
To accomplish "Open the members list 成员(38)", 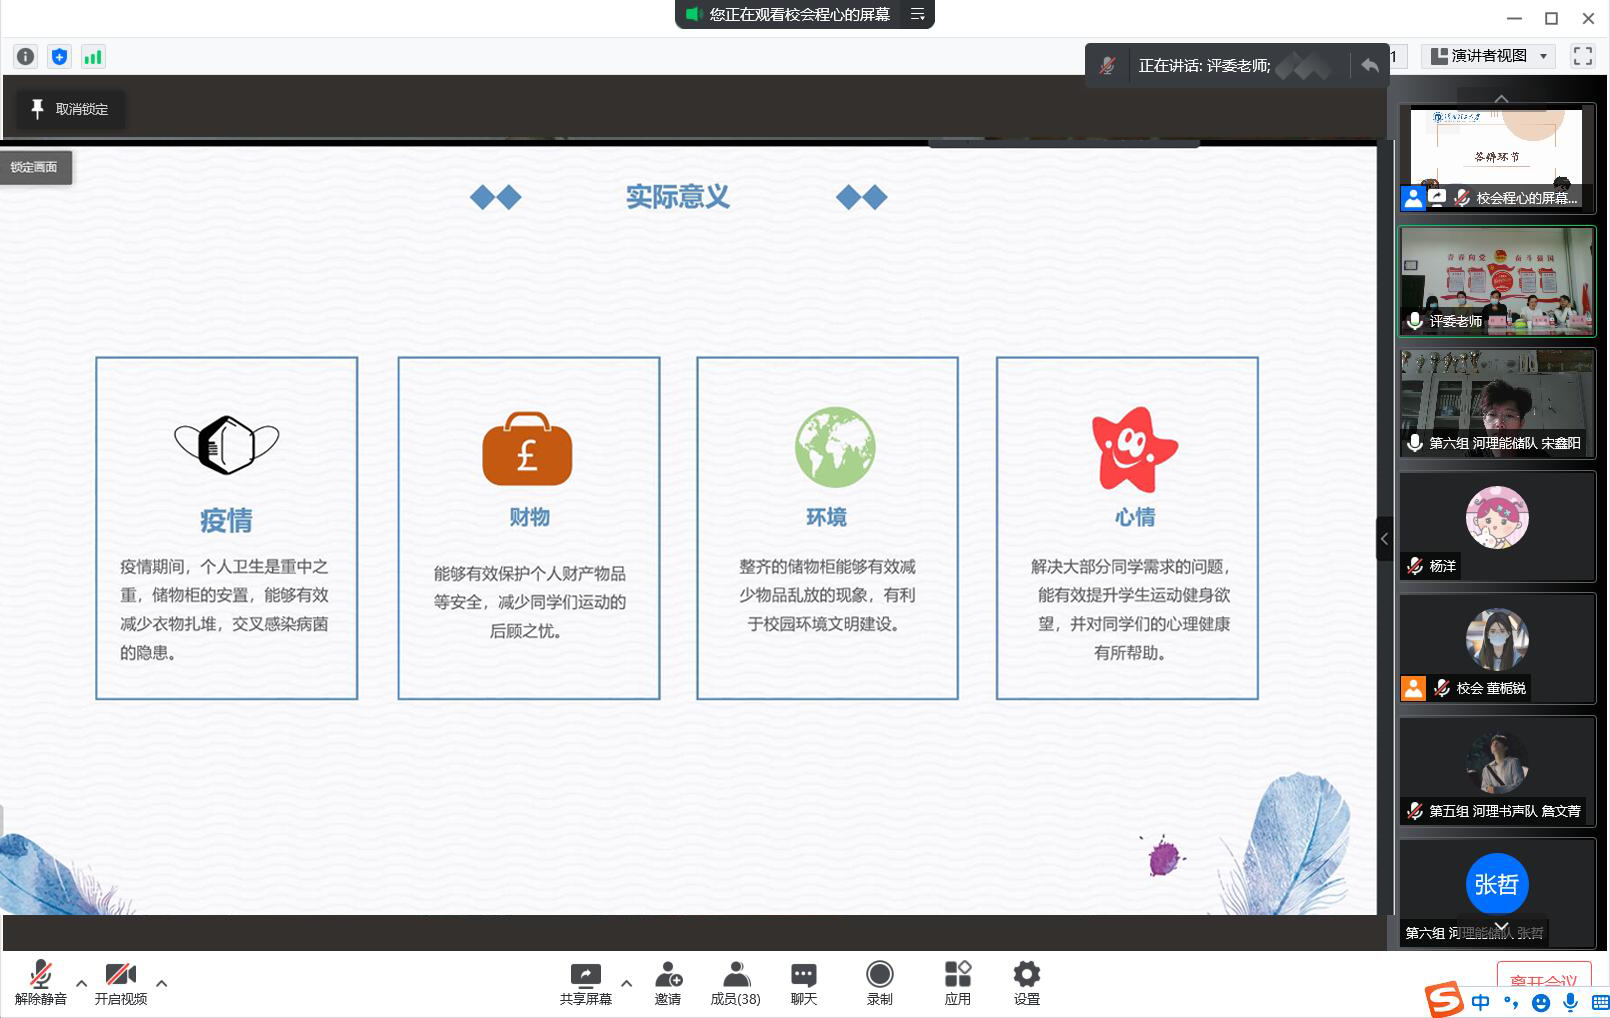I will pyautogui.click(x=735, y=982).
